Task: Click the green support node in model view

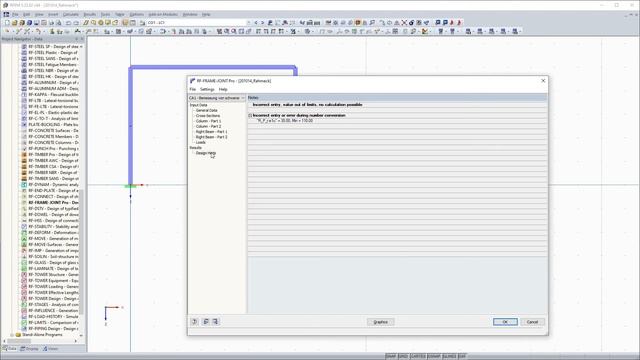Action: (131, 186)
